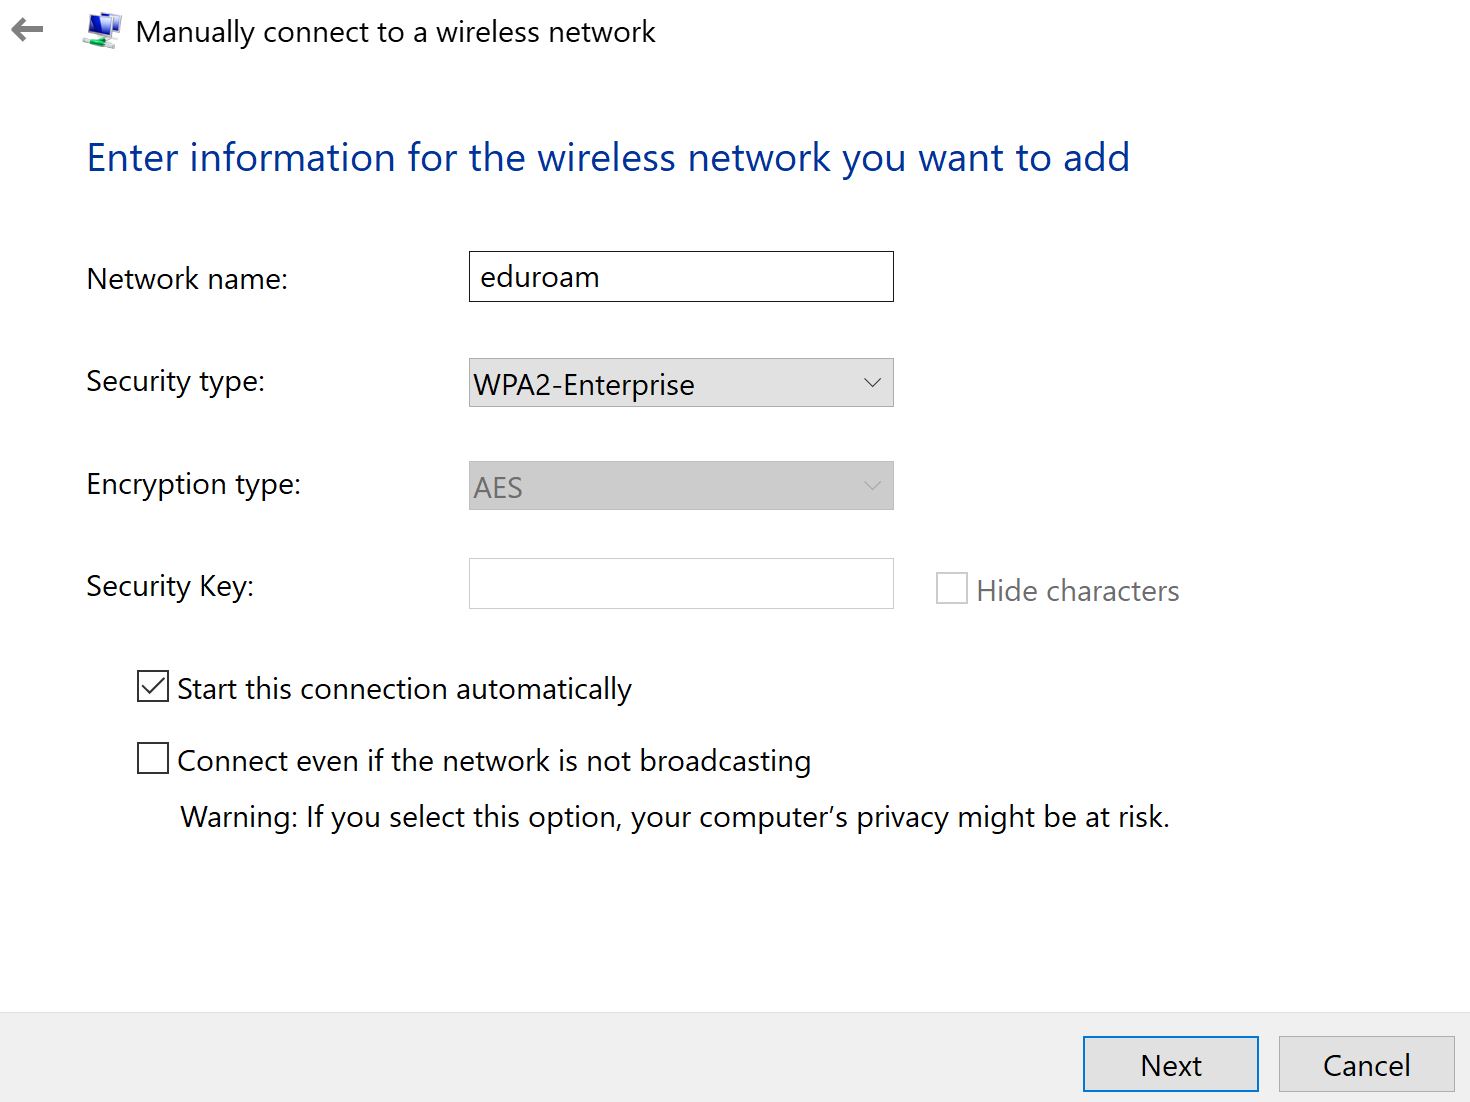
Task: Click the Security type dropdown chevron
Action: pyautogui.click(x=869, y=383)
